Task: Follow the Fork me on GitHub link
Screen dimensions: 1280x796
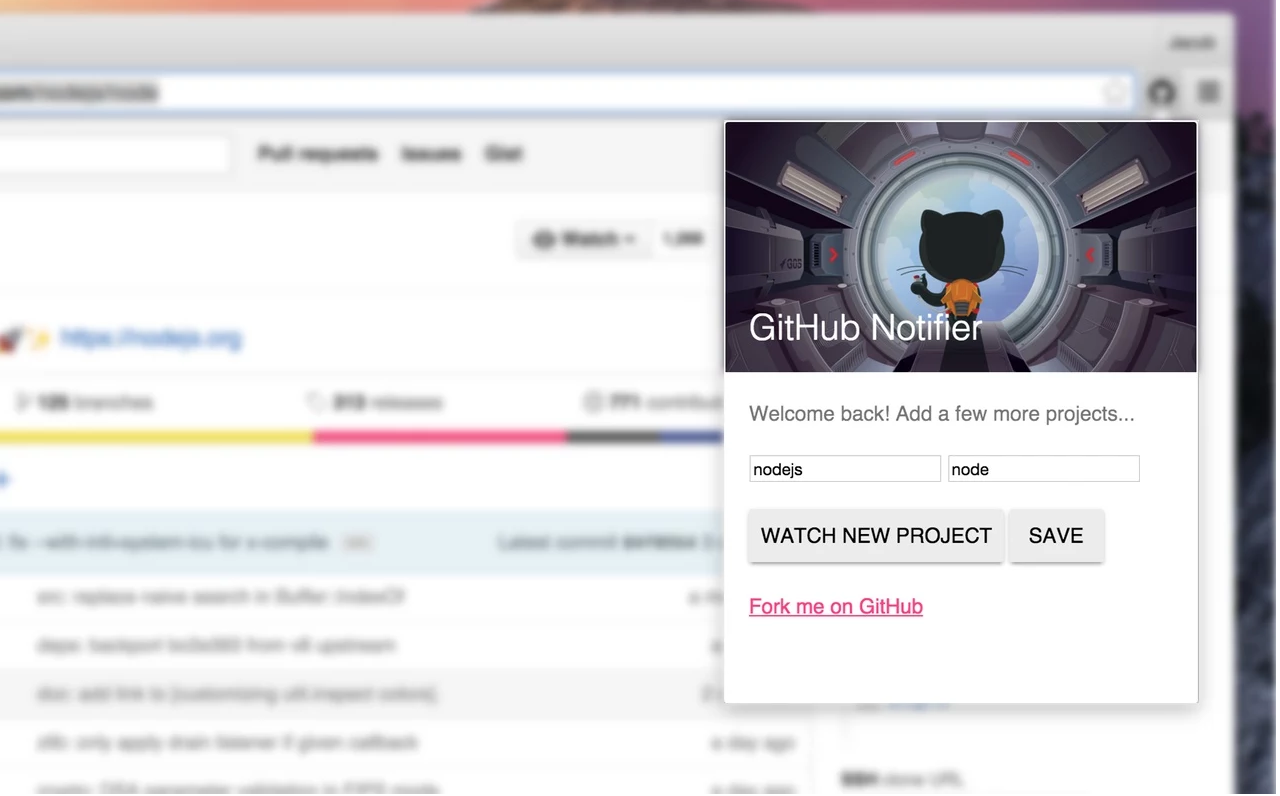Action: (836, 606)
